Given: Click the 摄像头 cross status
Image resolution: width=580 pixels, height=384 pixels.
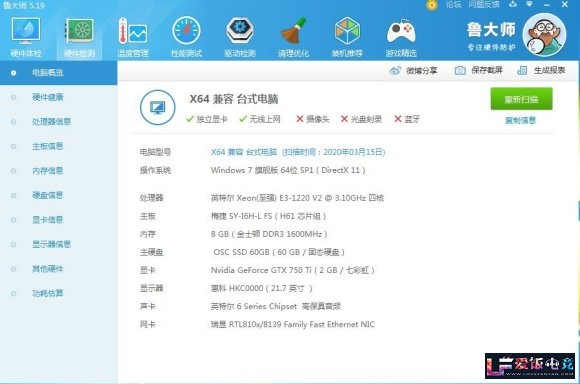Looking at the screenshot, I should click(x=313, y=119).
